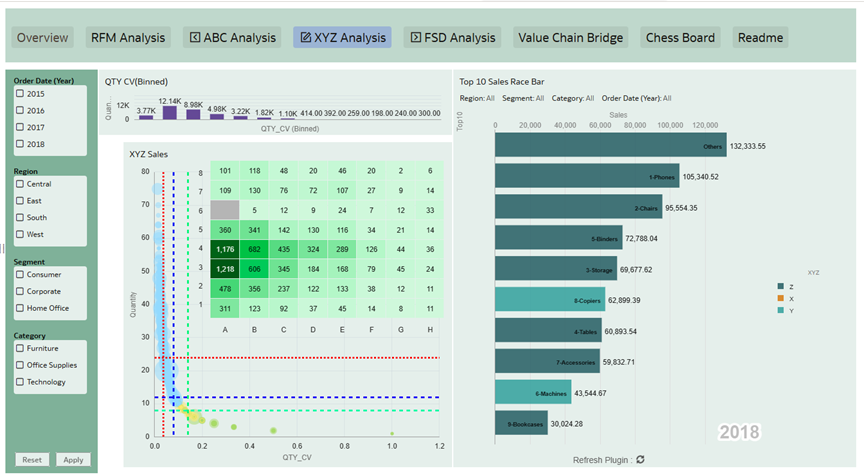Image resolution: width=864 pixels, height=475 pixels.
Task: Open the Overview tab
Action: coord(42,37)
